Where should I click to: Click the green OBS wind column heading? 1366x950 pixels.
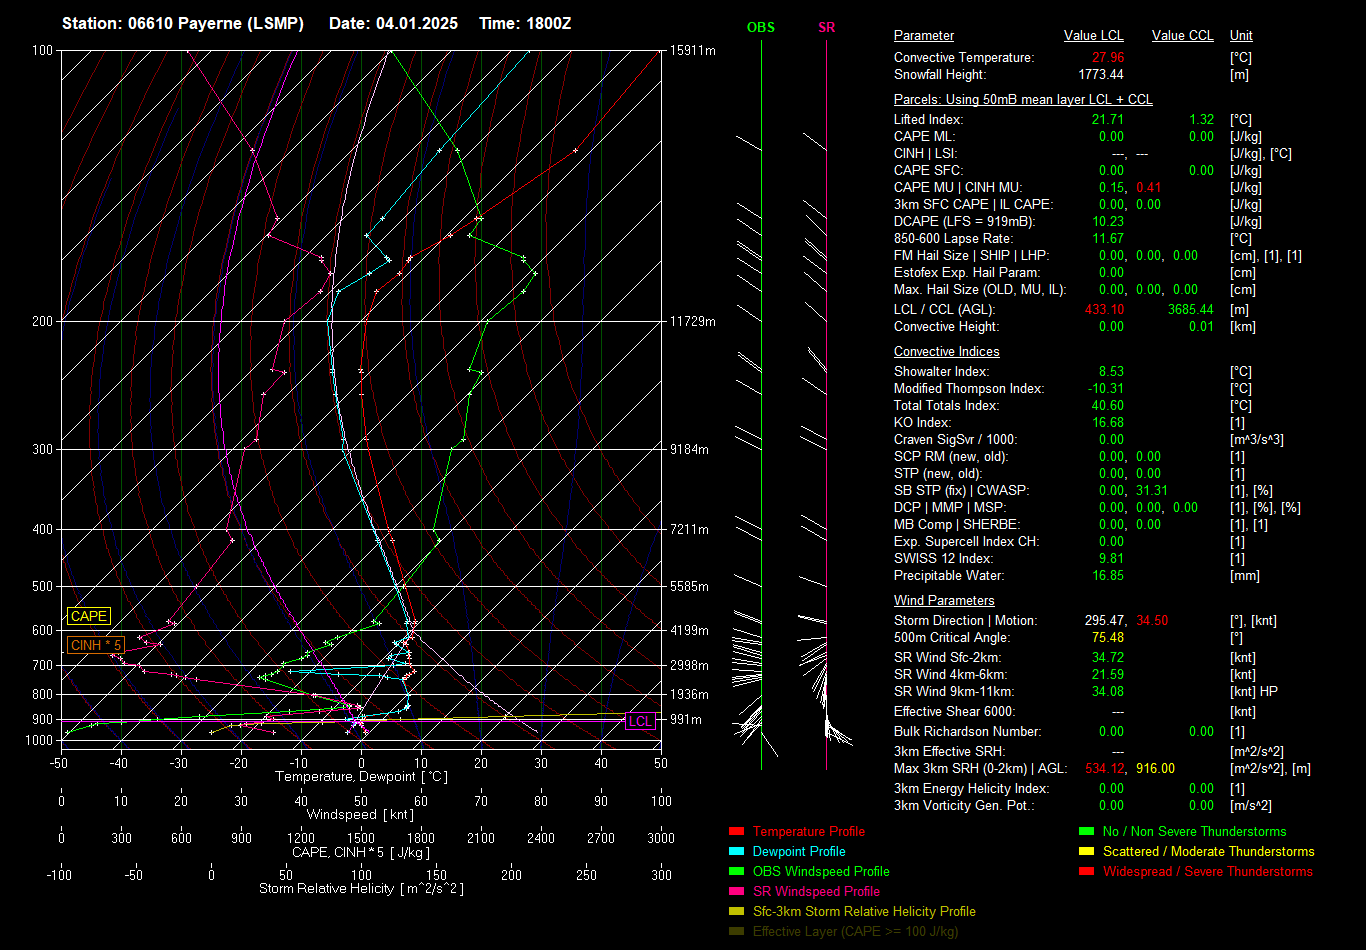pyautogui.click(x=761, y=27)
